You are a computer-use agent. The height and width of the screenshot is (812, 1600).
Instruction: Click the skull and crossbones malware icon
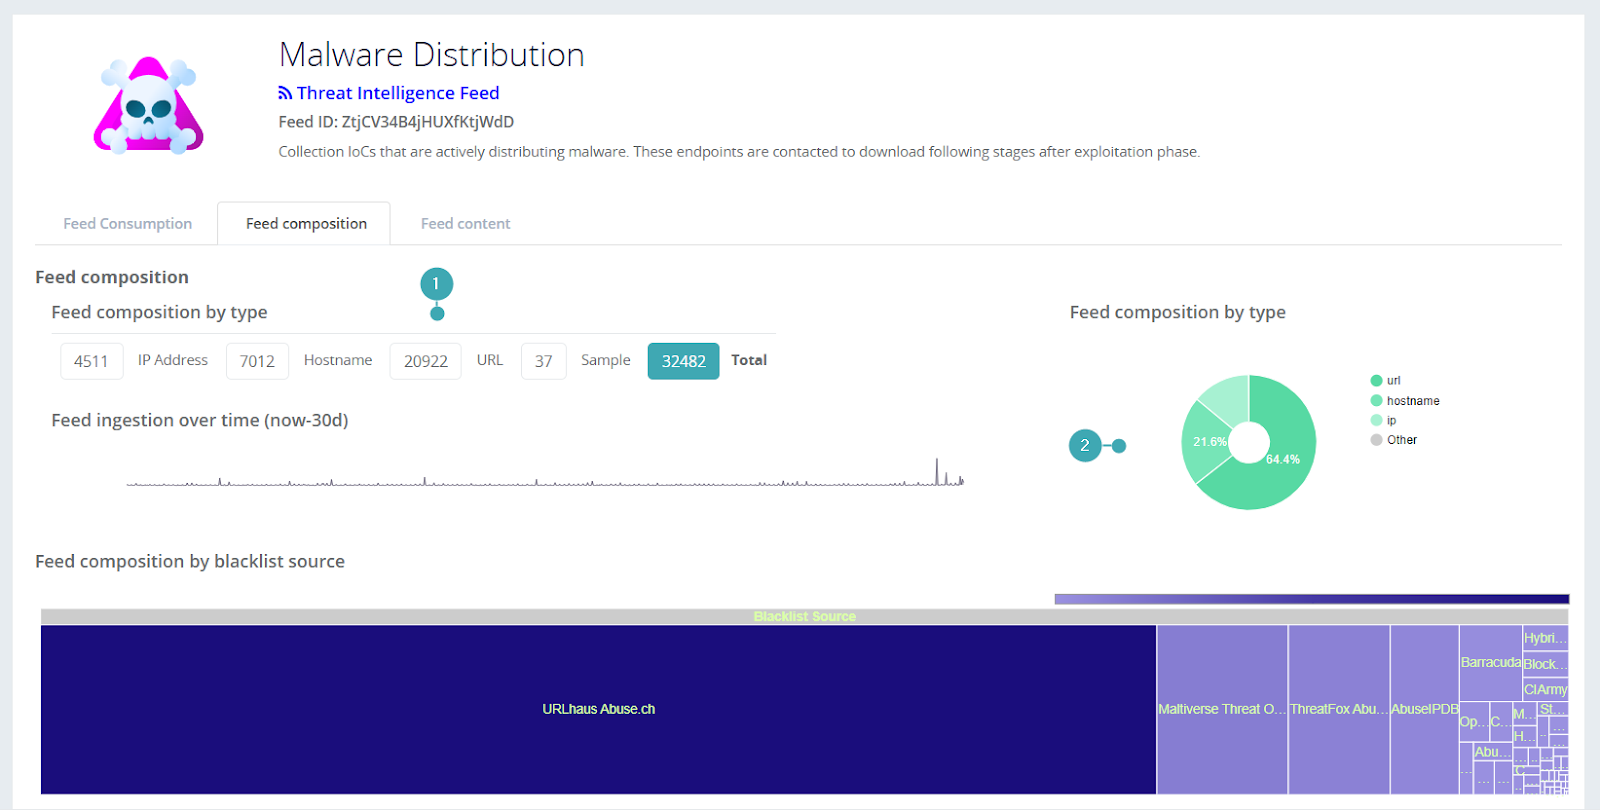click(x=148, y=106)
